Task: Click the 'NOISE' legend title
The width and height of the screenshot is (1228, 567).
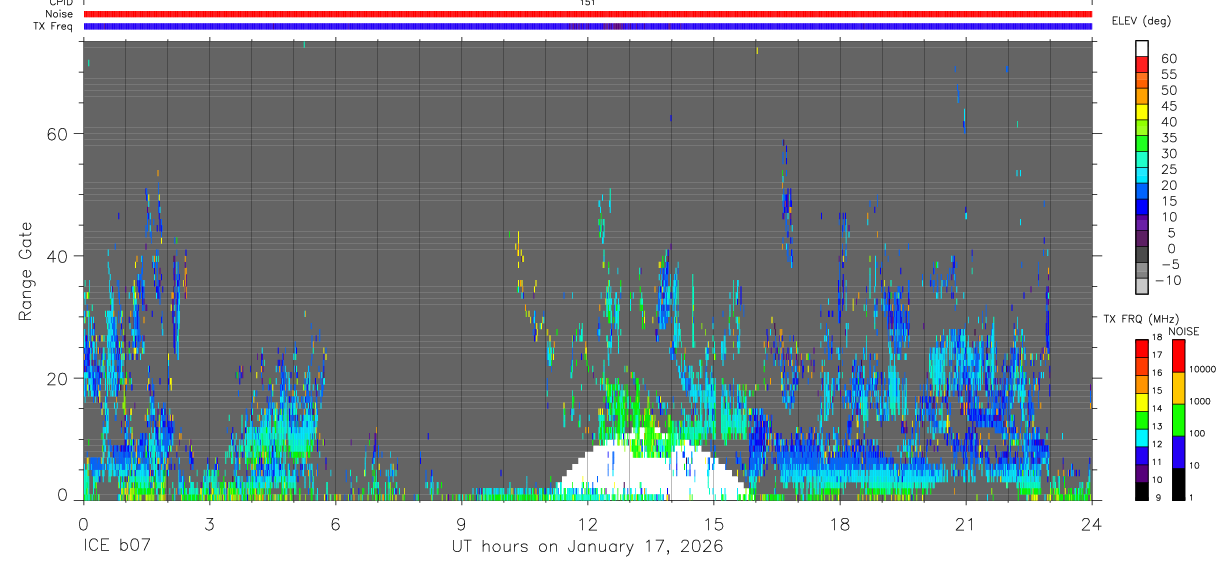Action: 1183,331
